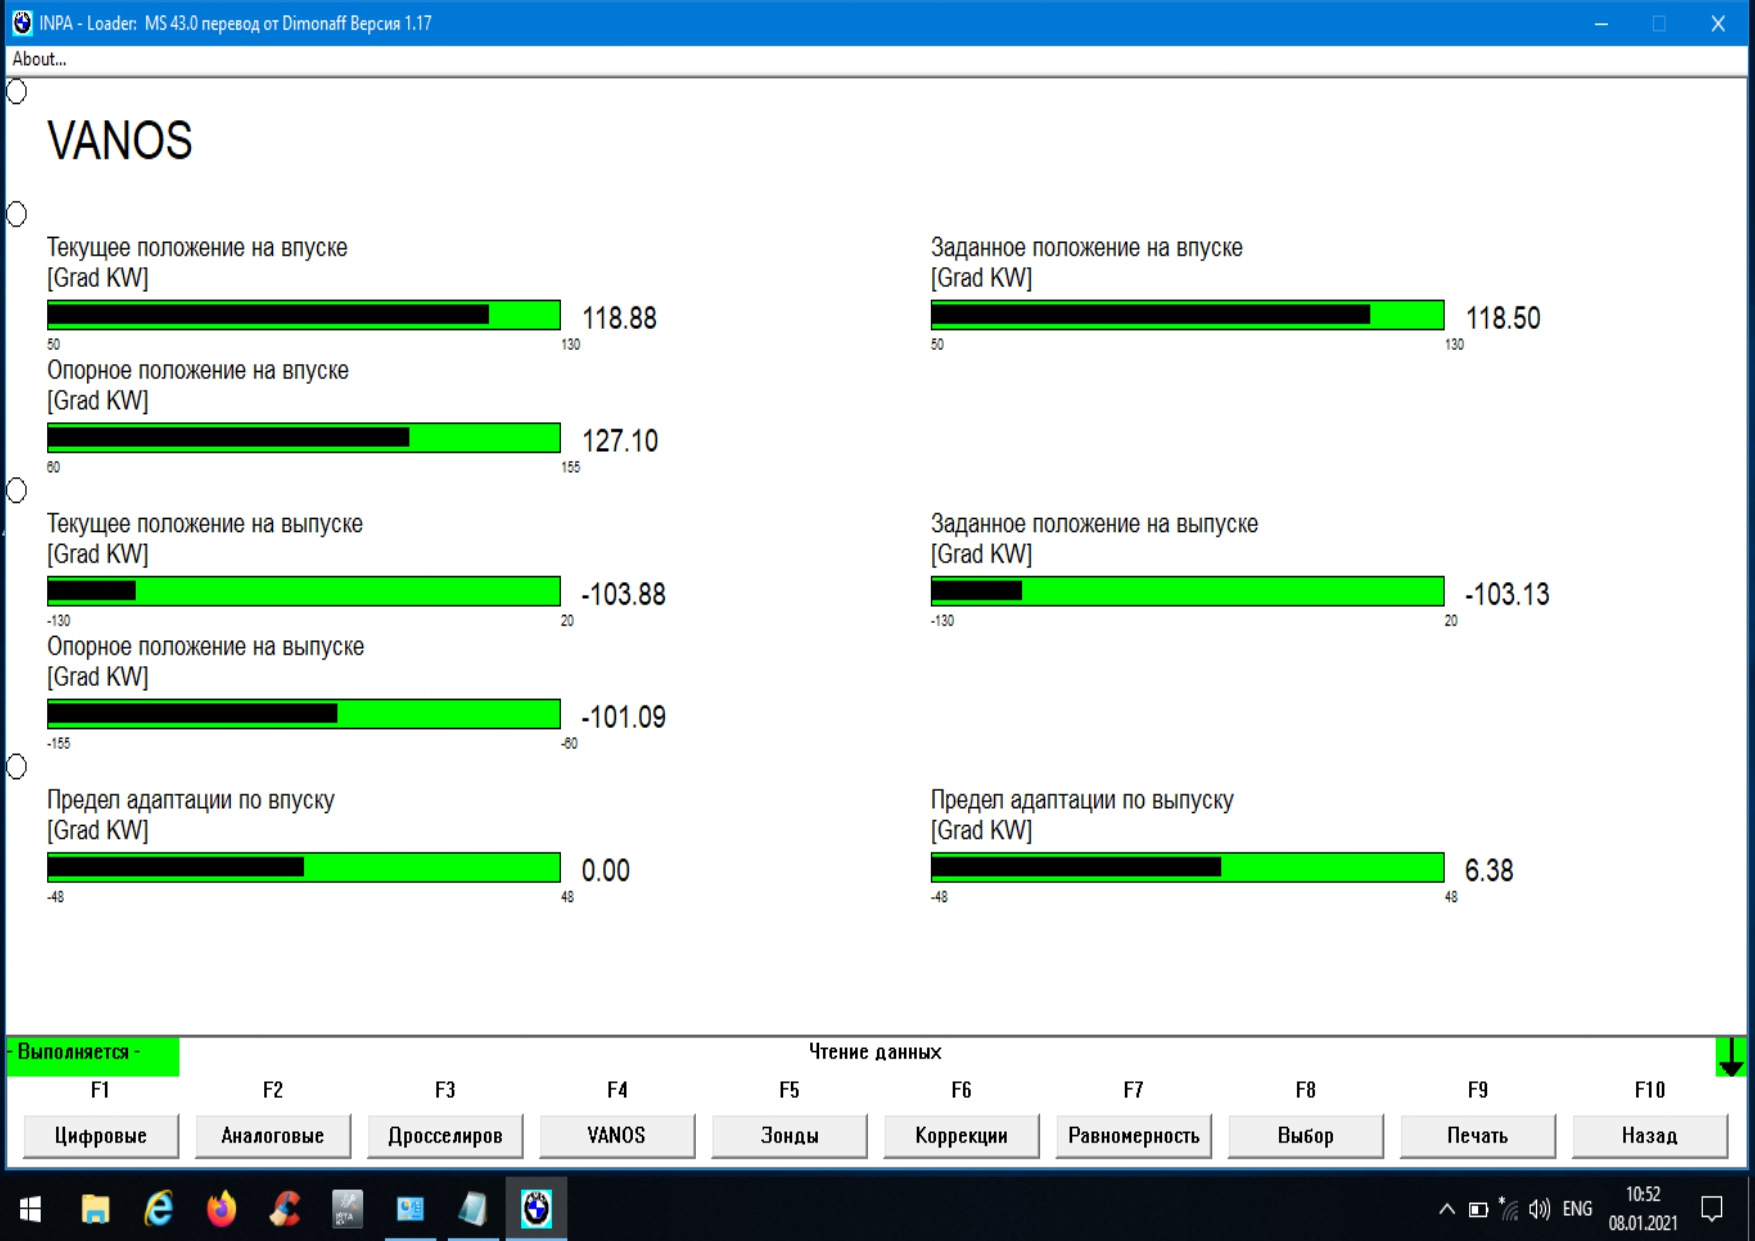
Task: Switch the ENG input language indicator
Action: tap(1577, 1210)
